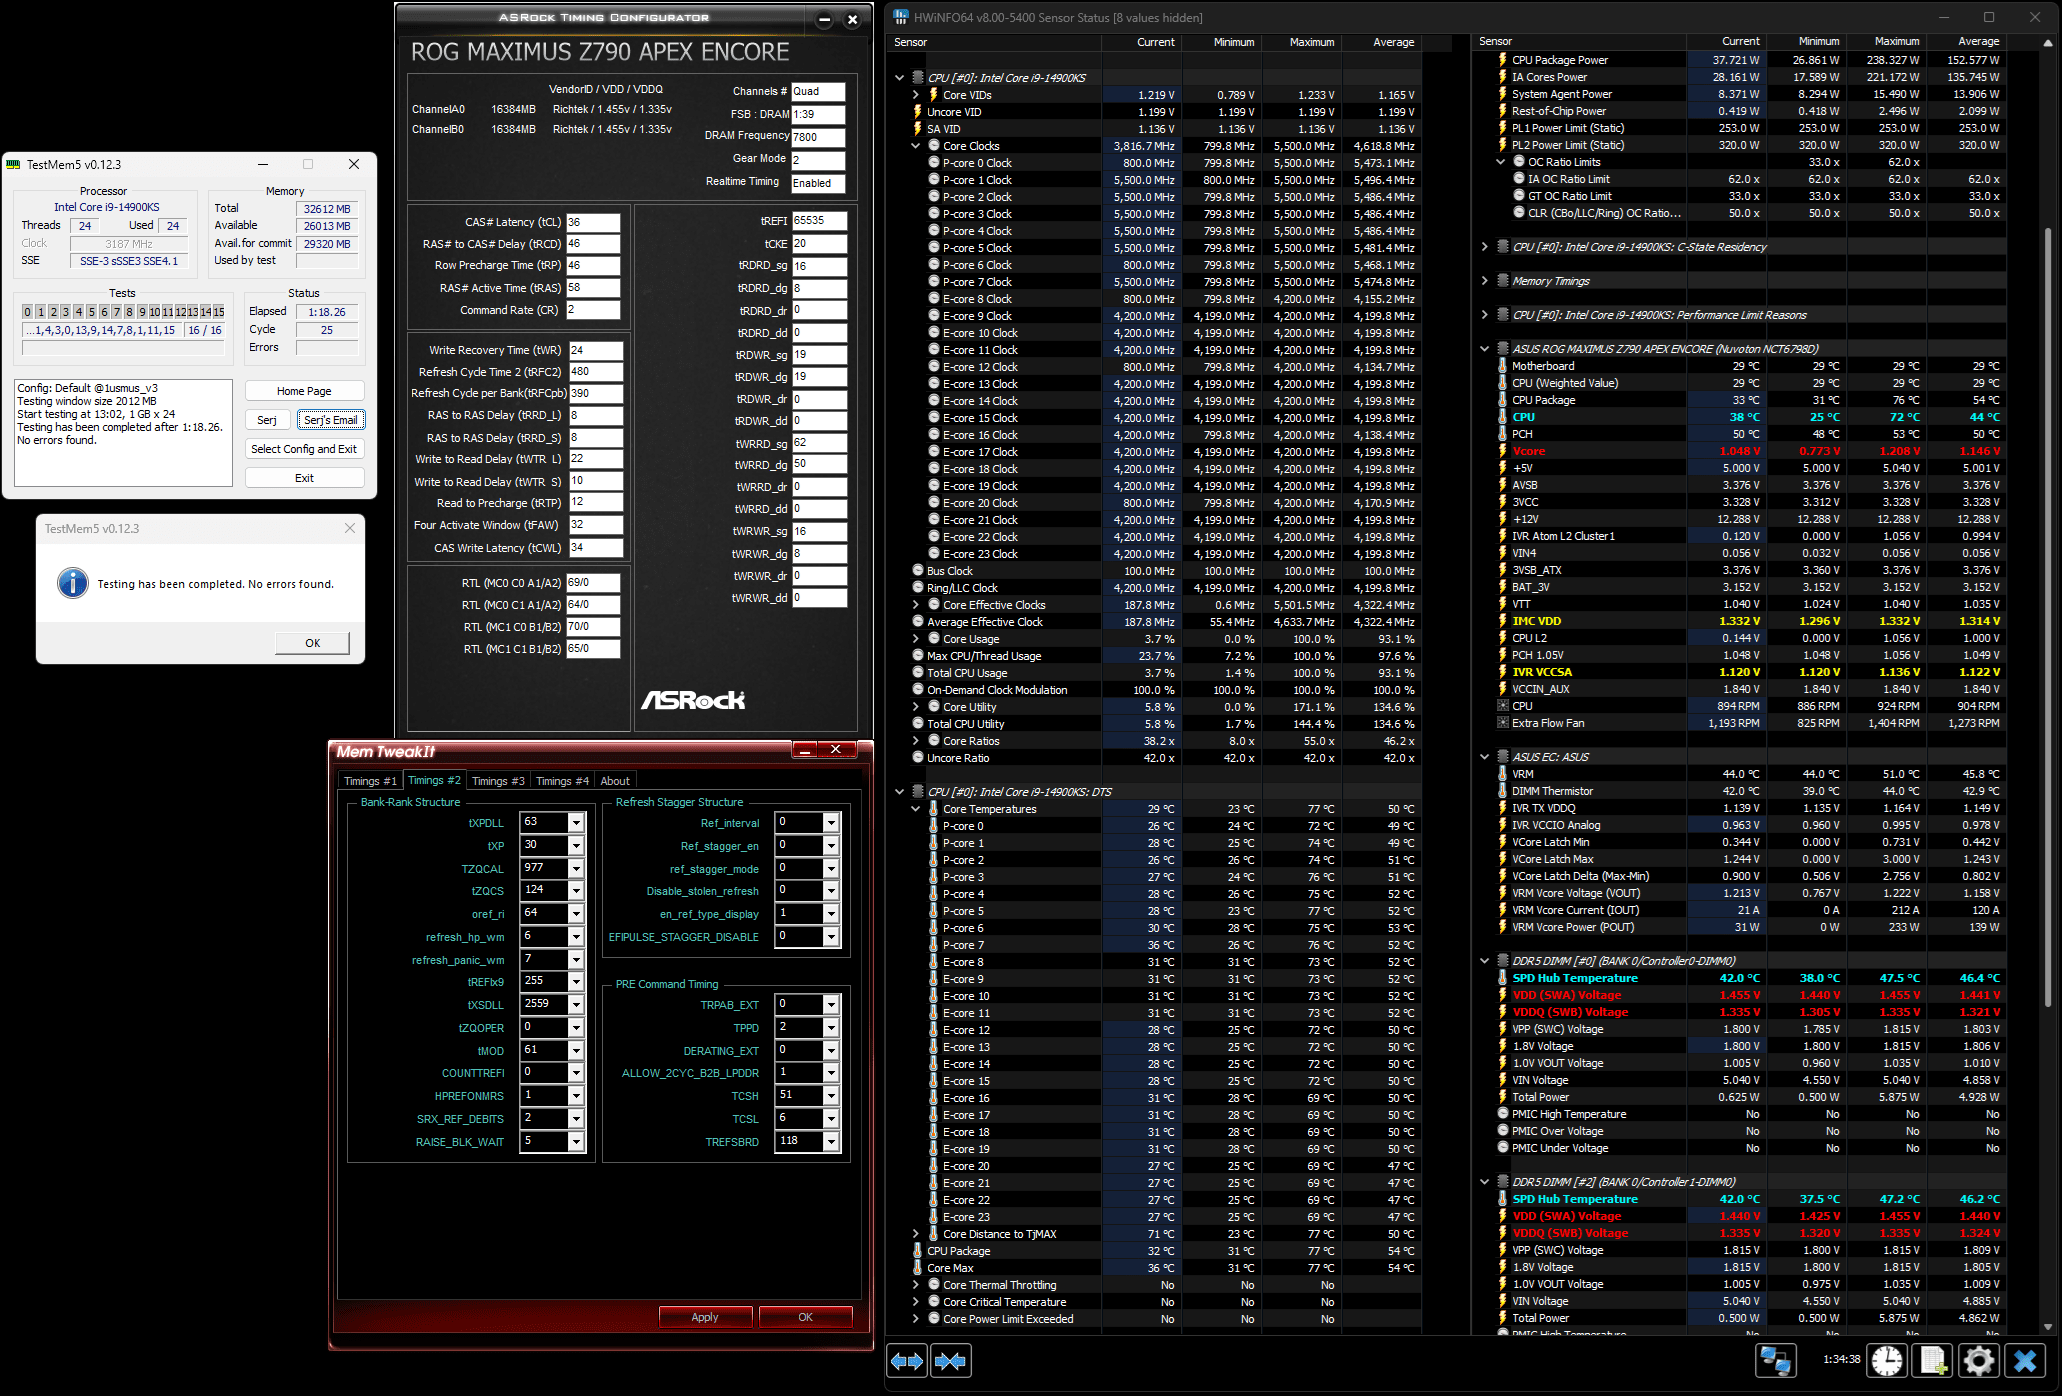Open the About tab in Mem TweakIt
2062x1396 pixels.
click(x=615, y=781)
